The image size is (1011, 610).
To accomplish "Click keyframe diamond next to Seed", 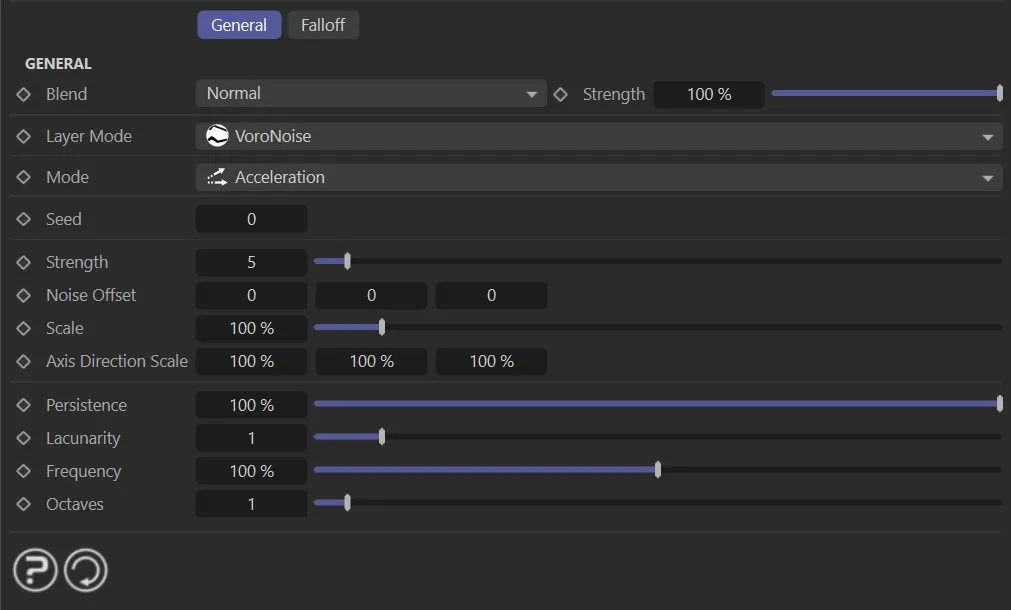I will [24, 219].
